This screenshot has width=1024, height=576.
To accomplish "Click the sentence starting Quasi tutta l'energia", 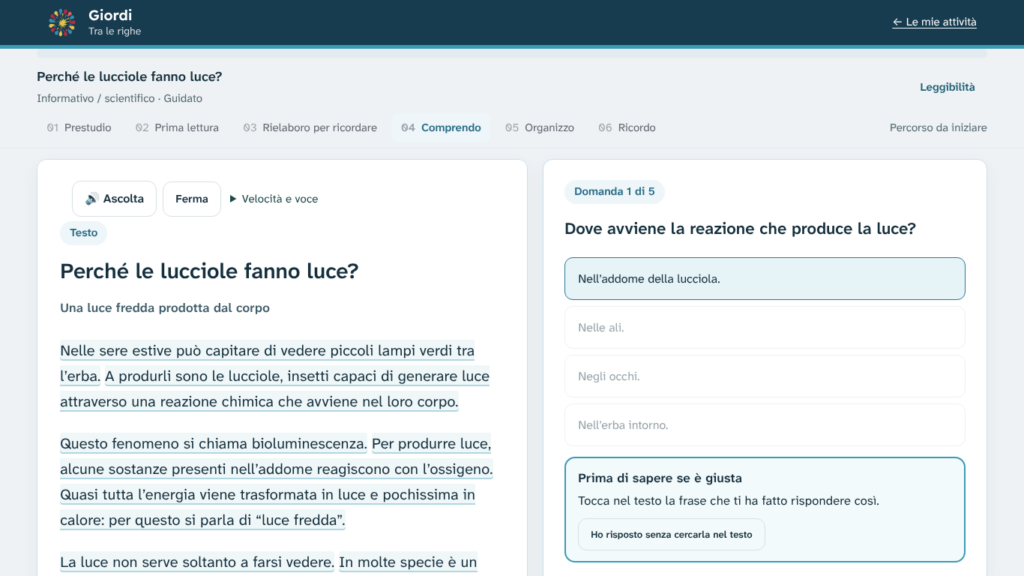I will pyautogui.click(x=267, y=507).
